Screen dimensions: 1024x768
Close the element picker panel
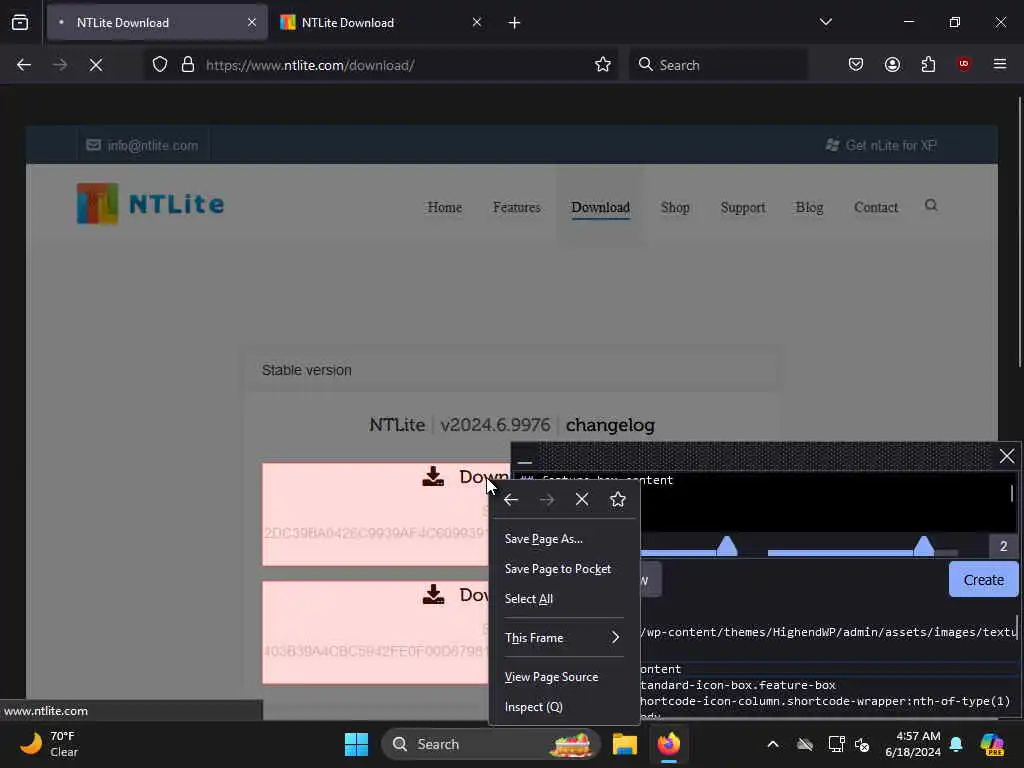[x=1007, y=456]
